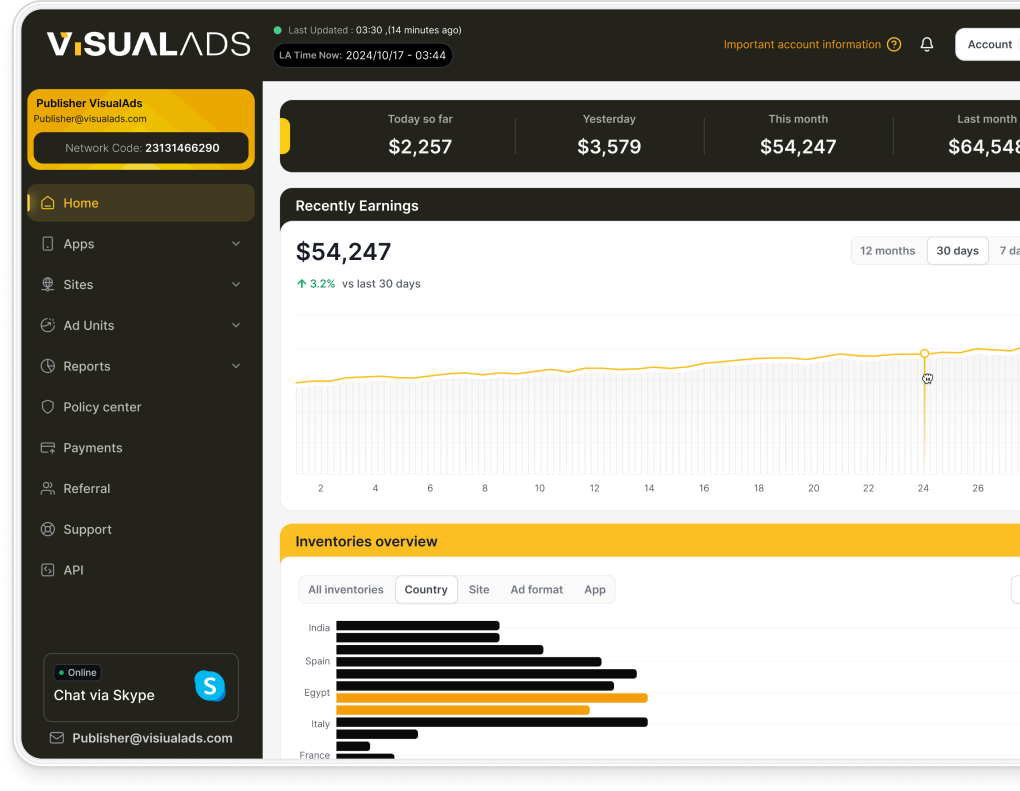Image resolution: width=1020 pixels, height=791 pixels.
Task: Click the Policy center shield icon
Action: pyautogui.click(x=47, y=407)
